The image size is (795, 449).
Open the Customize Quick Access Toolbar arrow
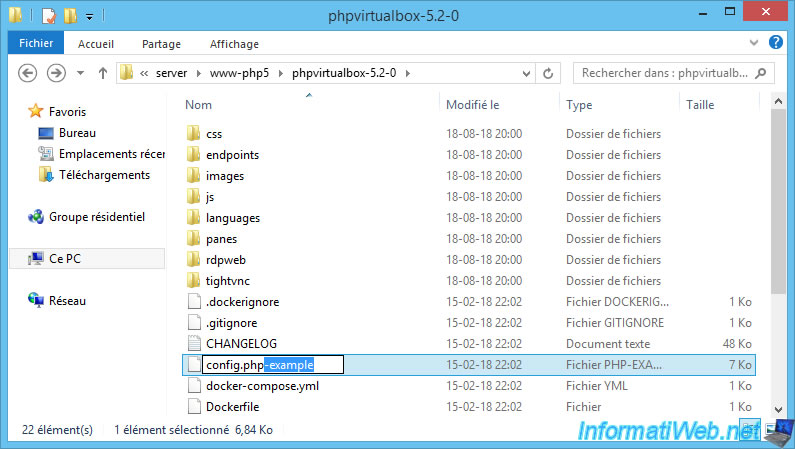click(89, 17)
